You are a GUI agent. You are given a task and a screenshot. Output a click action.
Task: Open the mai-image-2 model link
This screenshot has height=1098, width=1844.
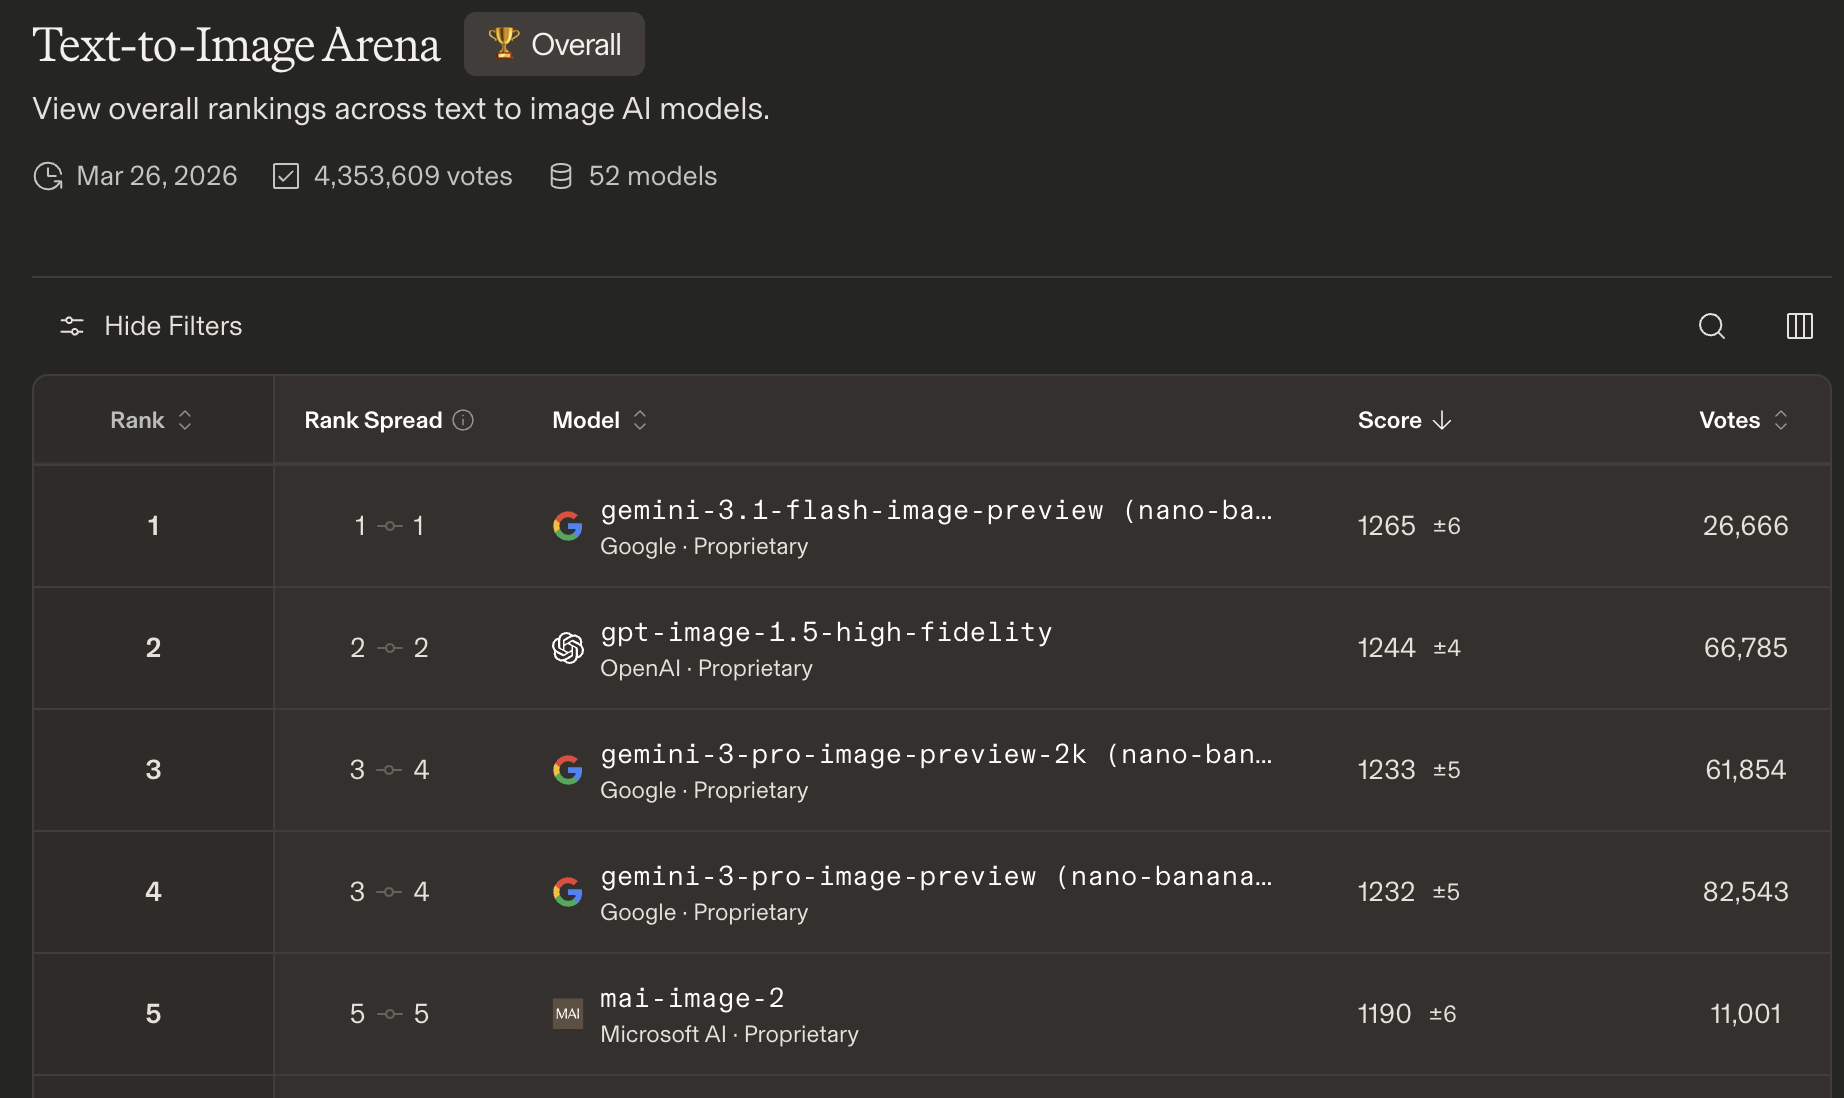tap(692, 999)
